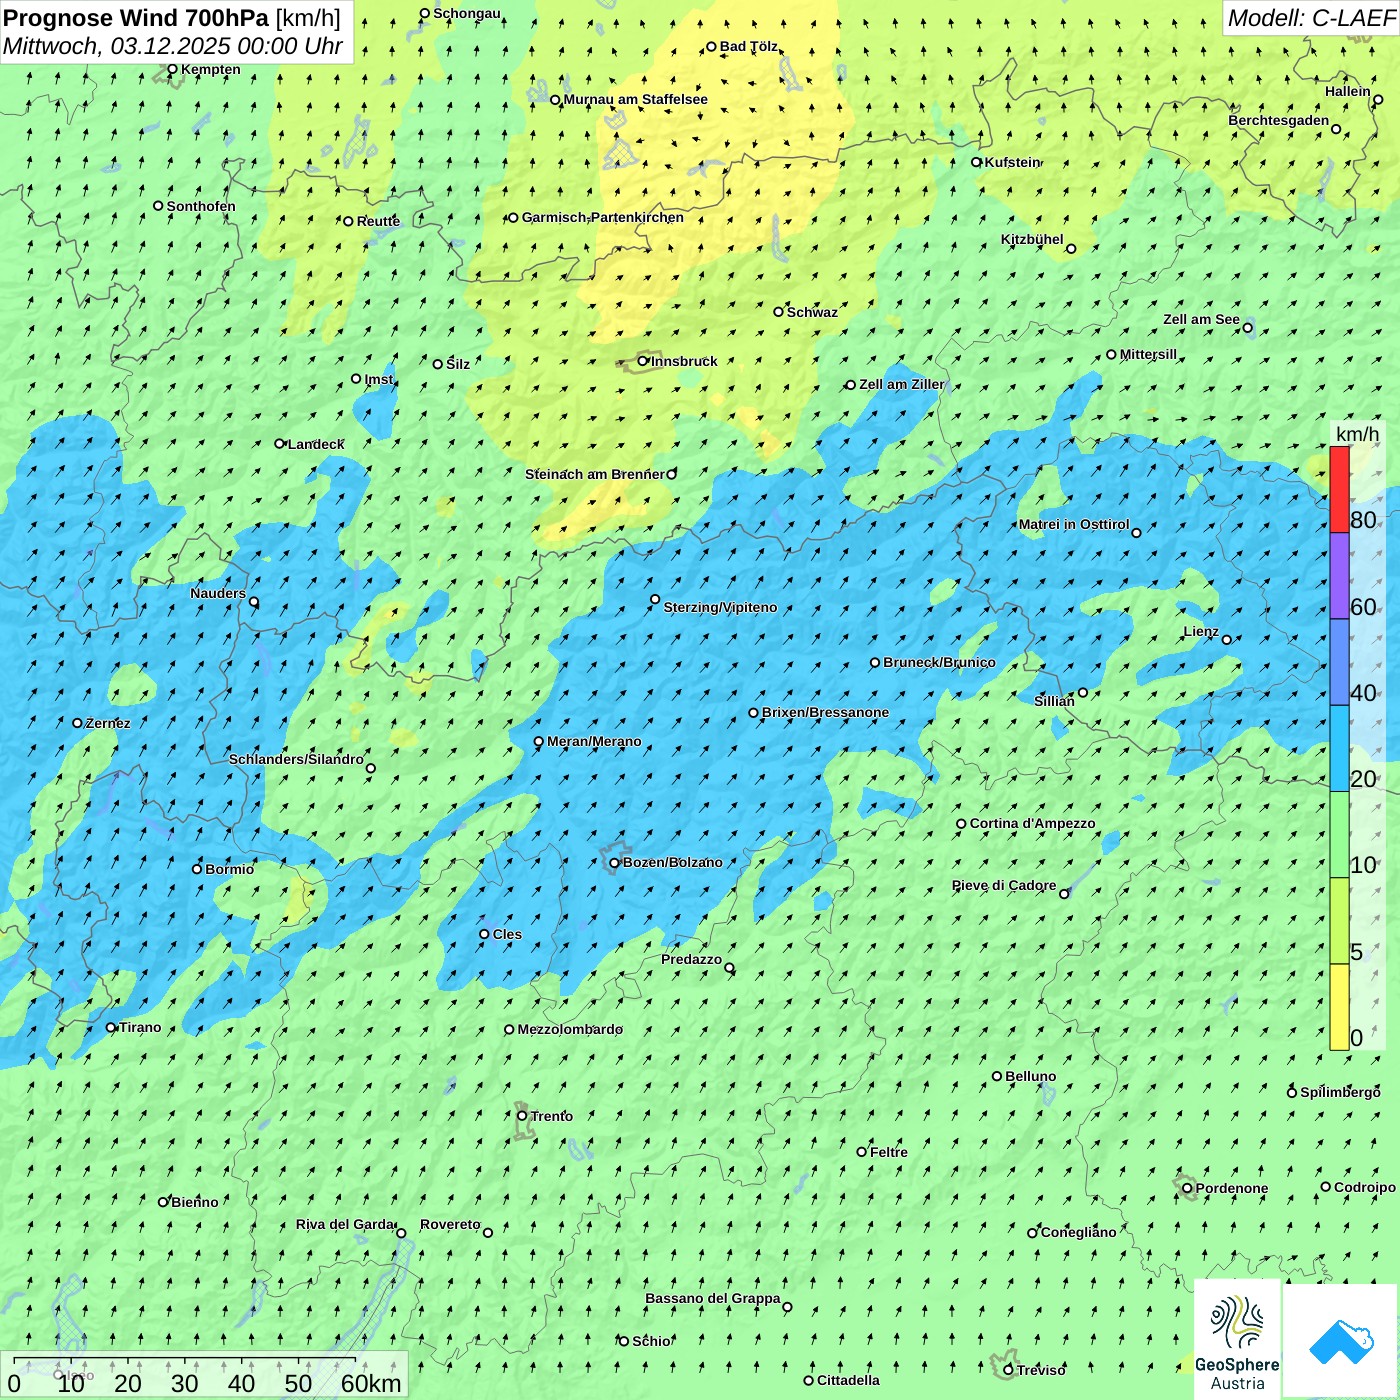Click the 'Bienno' label
Image resolution: width=1400 pixels, height=1400 pixels.
(x=194, y=1203)
